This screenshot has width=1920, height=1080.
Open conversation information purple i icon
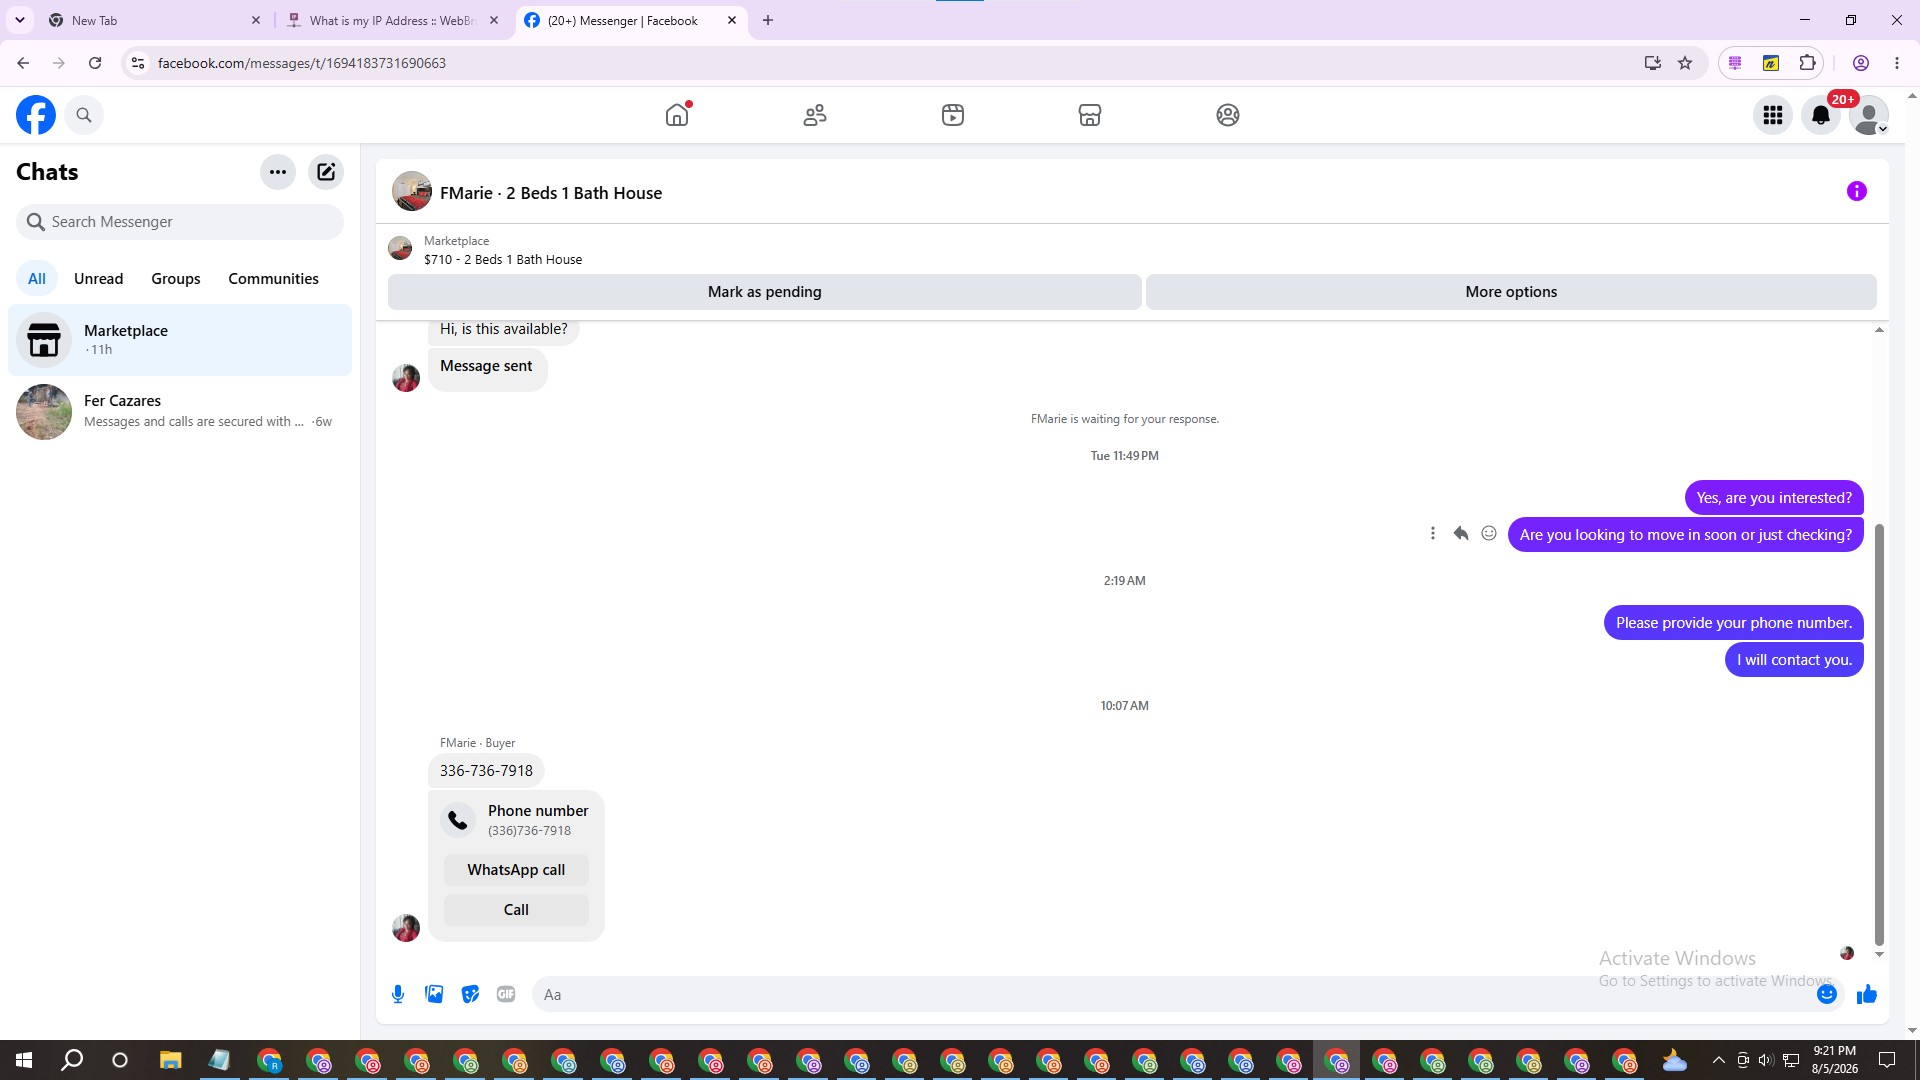[x=1857, y=191]
